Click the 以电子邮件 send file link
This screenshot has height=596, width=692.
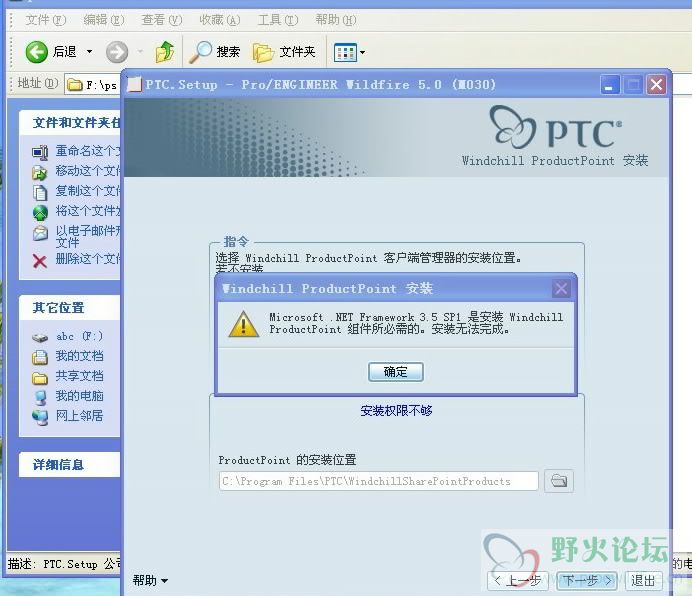(88, 236)
